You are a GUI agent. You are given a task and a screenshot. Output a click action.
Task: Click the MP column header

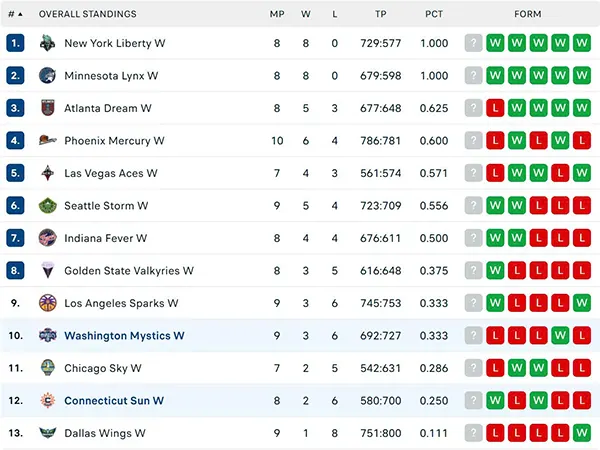coord(277,14)
